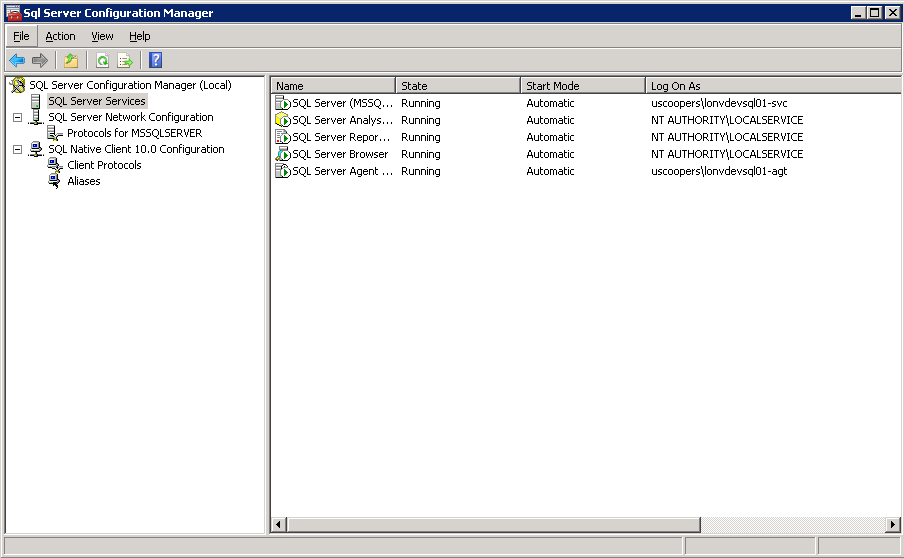
Task: Select the SQL Server Browser row name
Action: (x=340, y=154)
